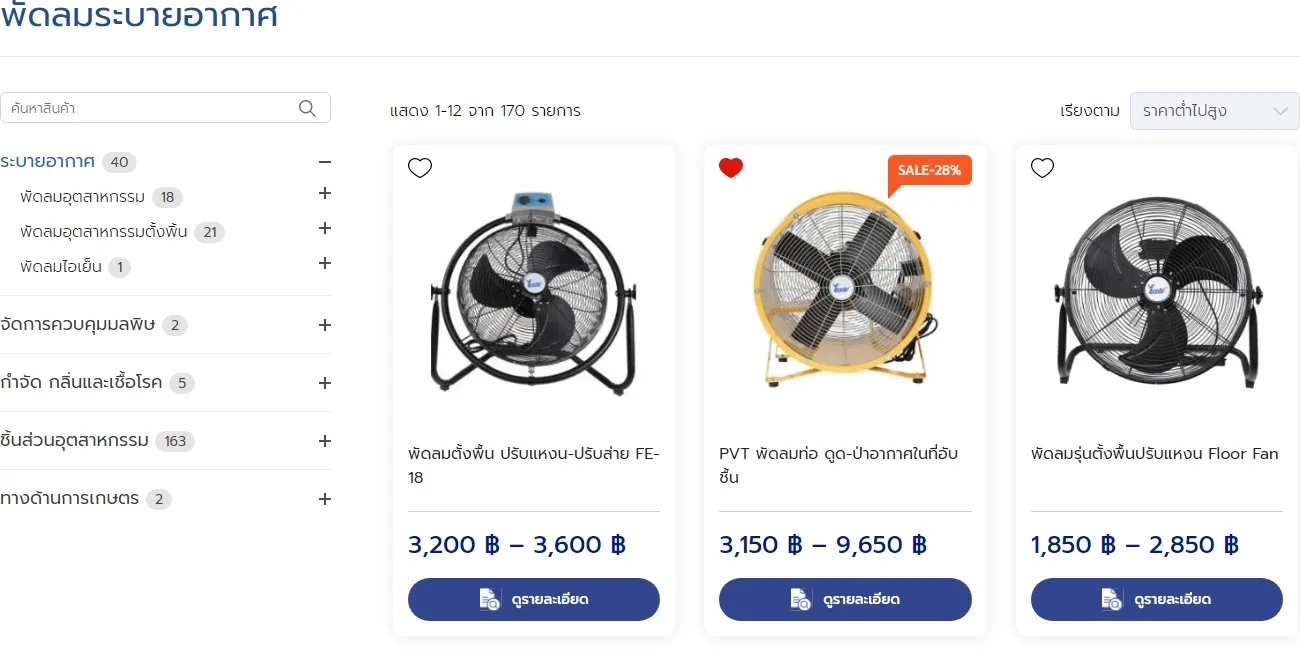View details of the PVT duct fan

coord(845,599)
